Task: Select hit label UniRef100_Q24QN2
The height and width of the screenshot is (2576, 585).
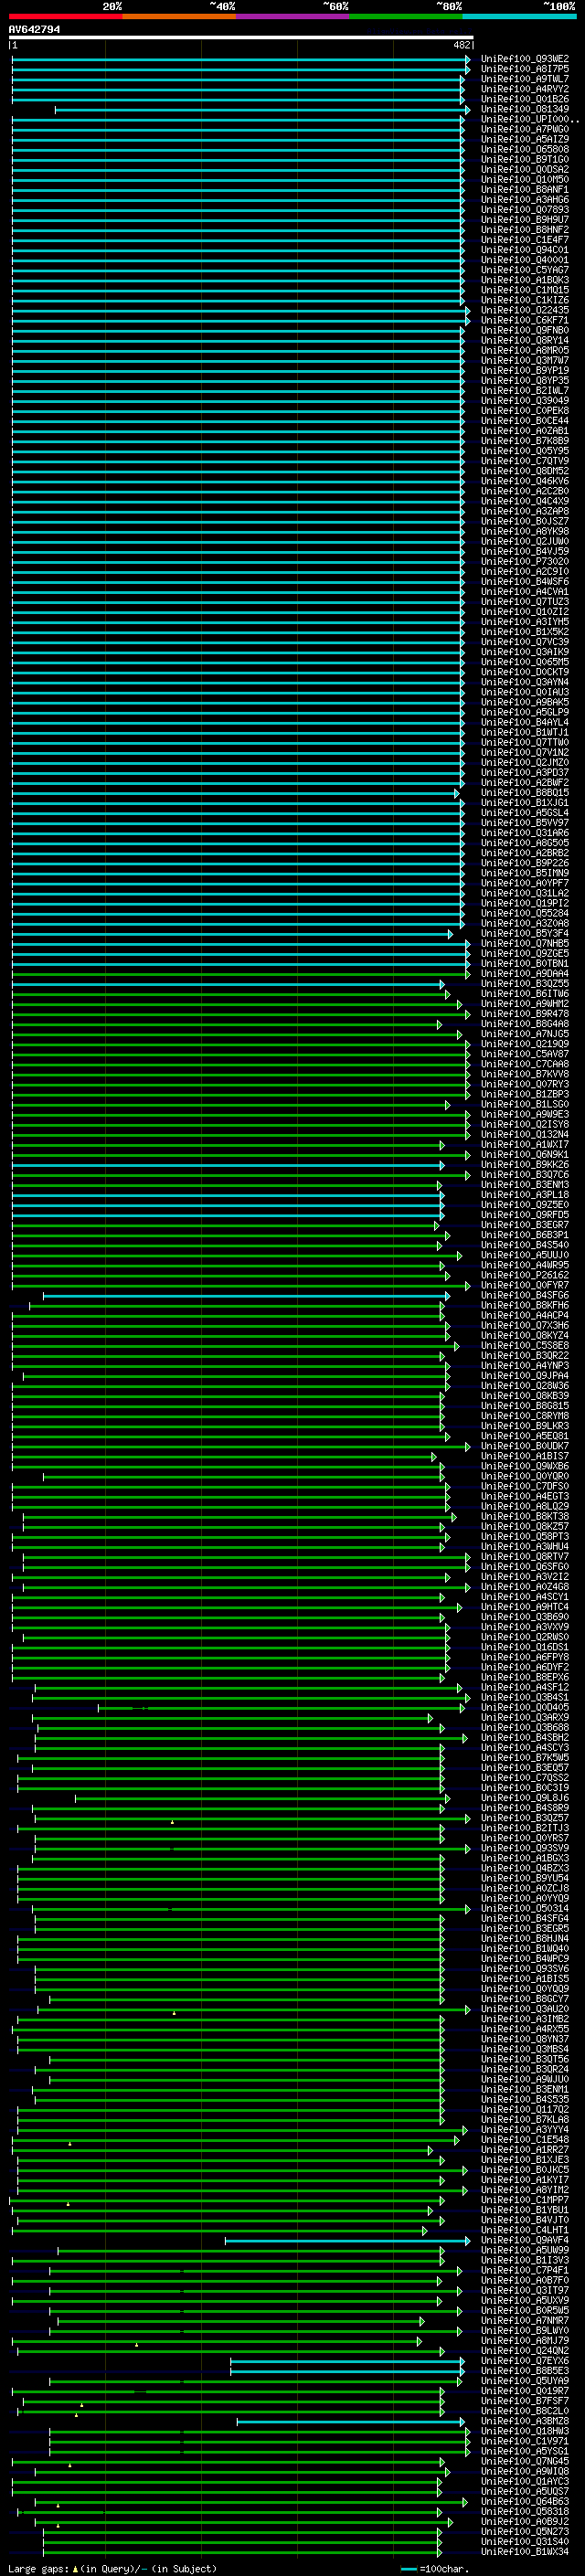Action: click(x=525, y=2351)
